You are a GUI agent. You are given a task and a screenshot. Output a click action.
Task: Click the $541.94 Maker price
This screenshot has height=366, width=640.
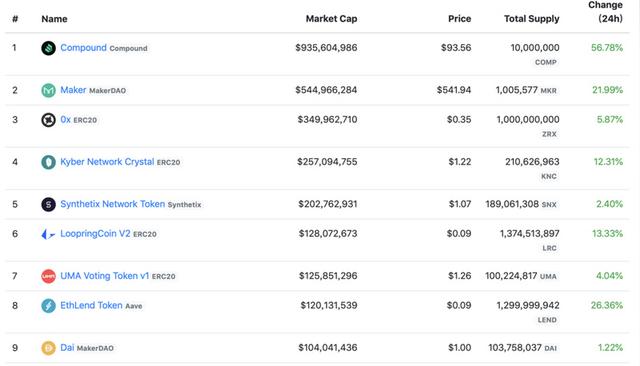click(454, 90)
